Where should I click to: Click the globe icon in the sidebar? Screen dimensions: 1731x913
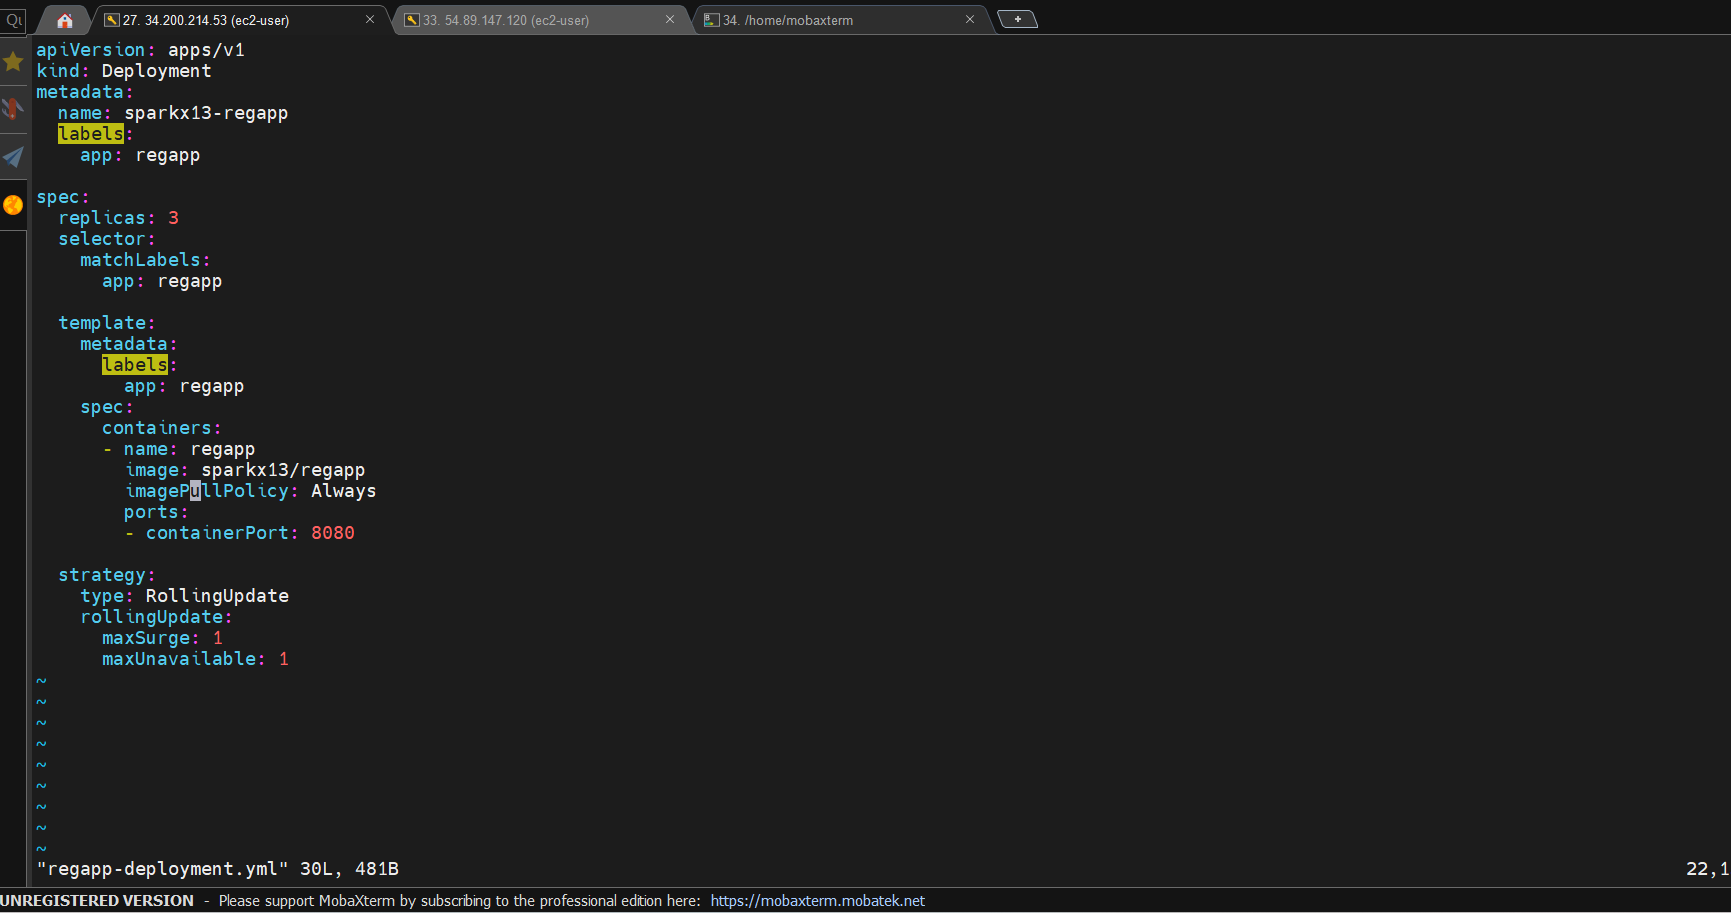point(13,204)
